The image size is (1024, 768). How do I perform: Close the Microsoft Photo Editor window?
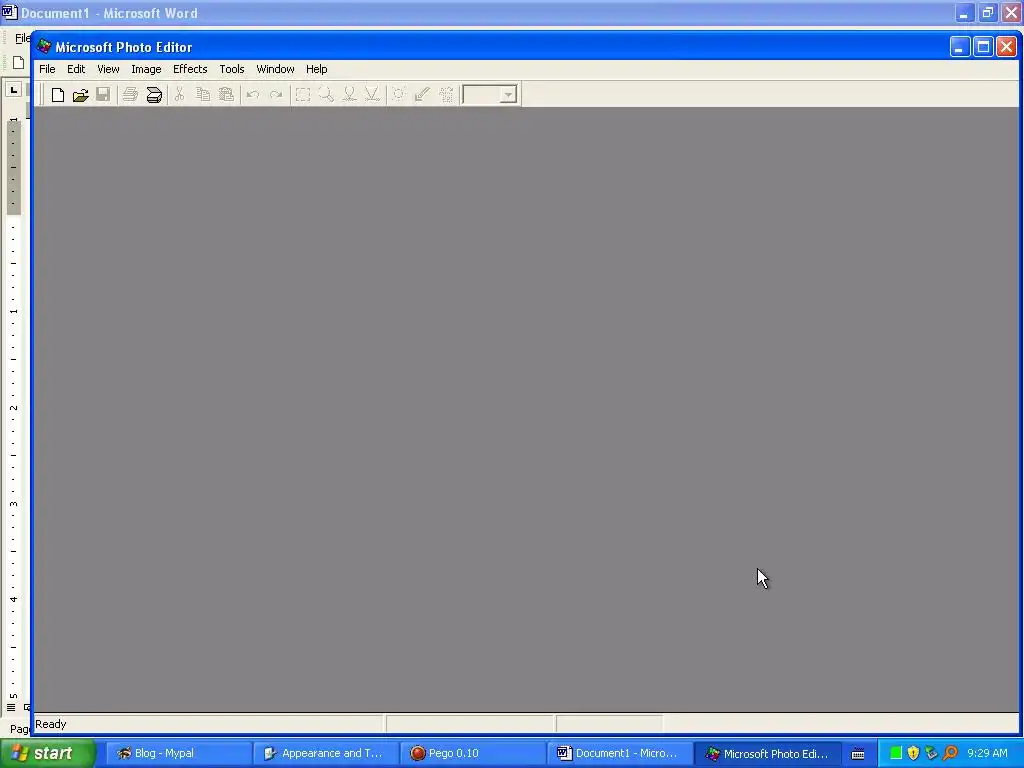coord(1006,47)
